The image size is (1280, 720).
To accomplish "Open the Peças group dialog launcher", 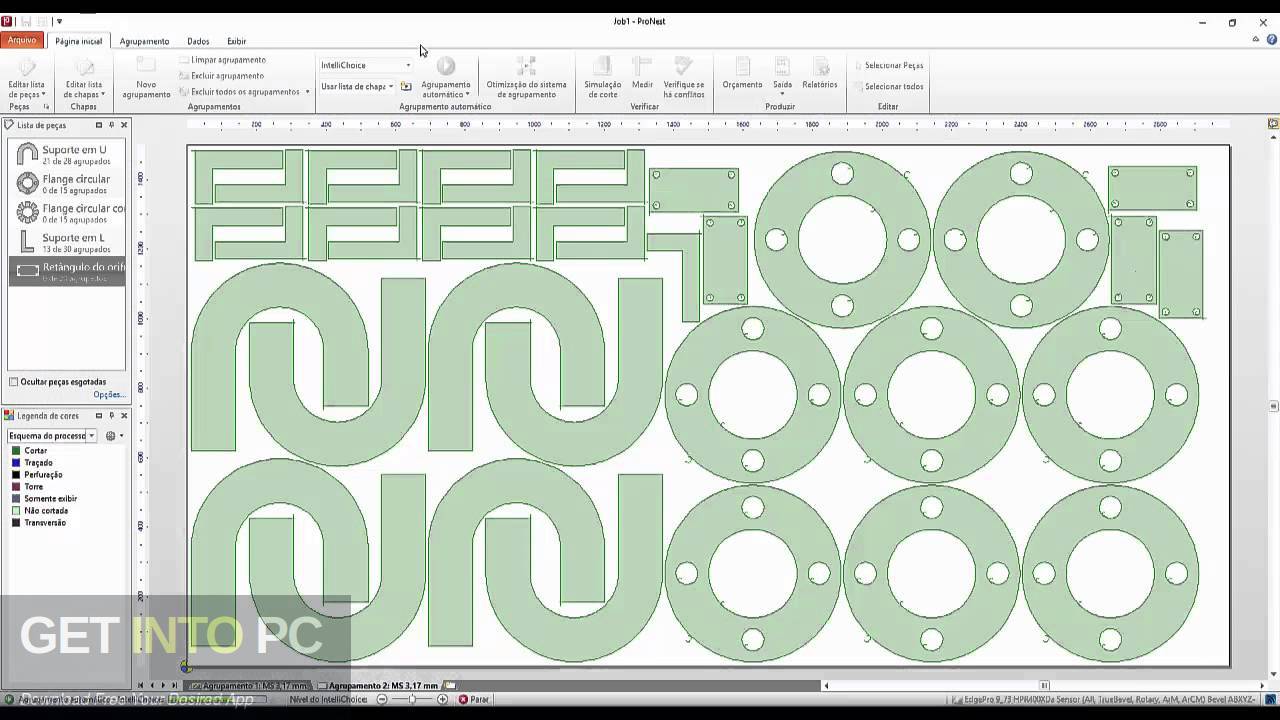I will 46,107.
